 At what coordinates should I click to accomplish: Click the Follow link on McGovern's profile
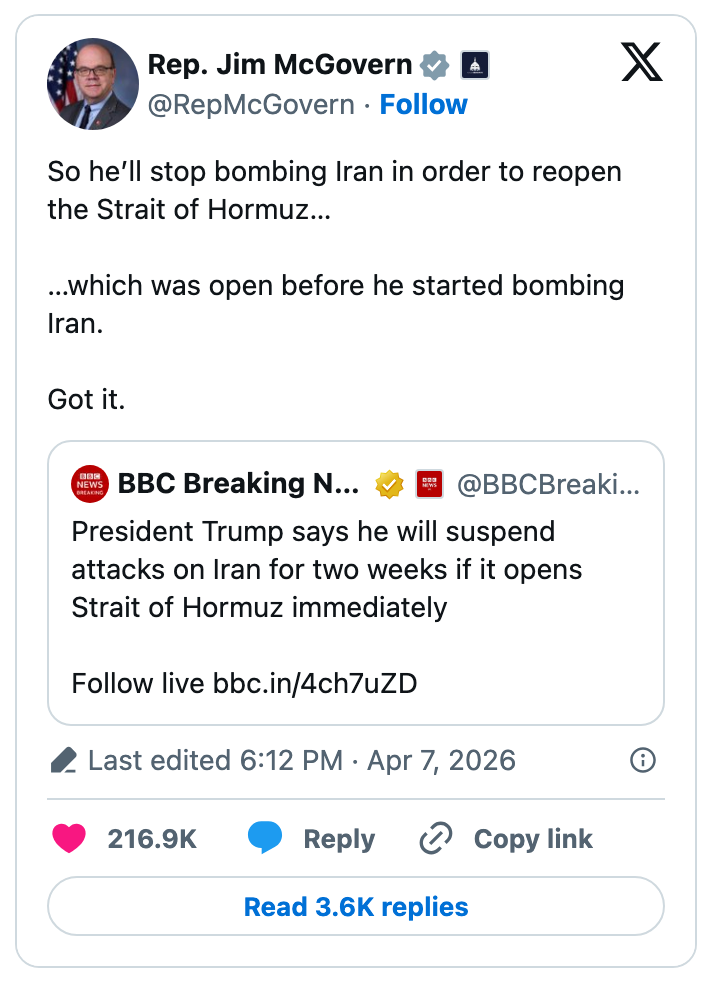pyautogui.click(x=424, y=104)
